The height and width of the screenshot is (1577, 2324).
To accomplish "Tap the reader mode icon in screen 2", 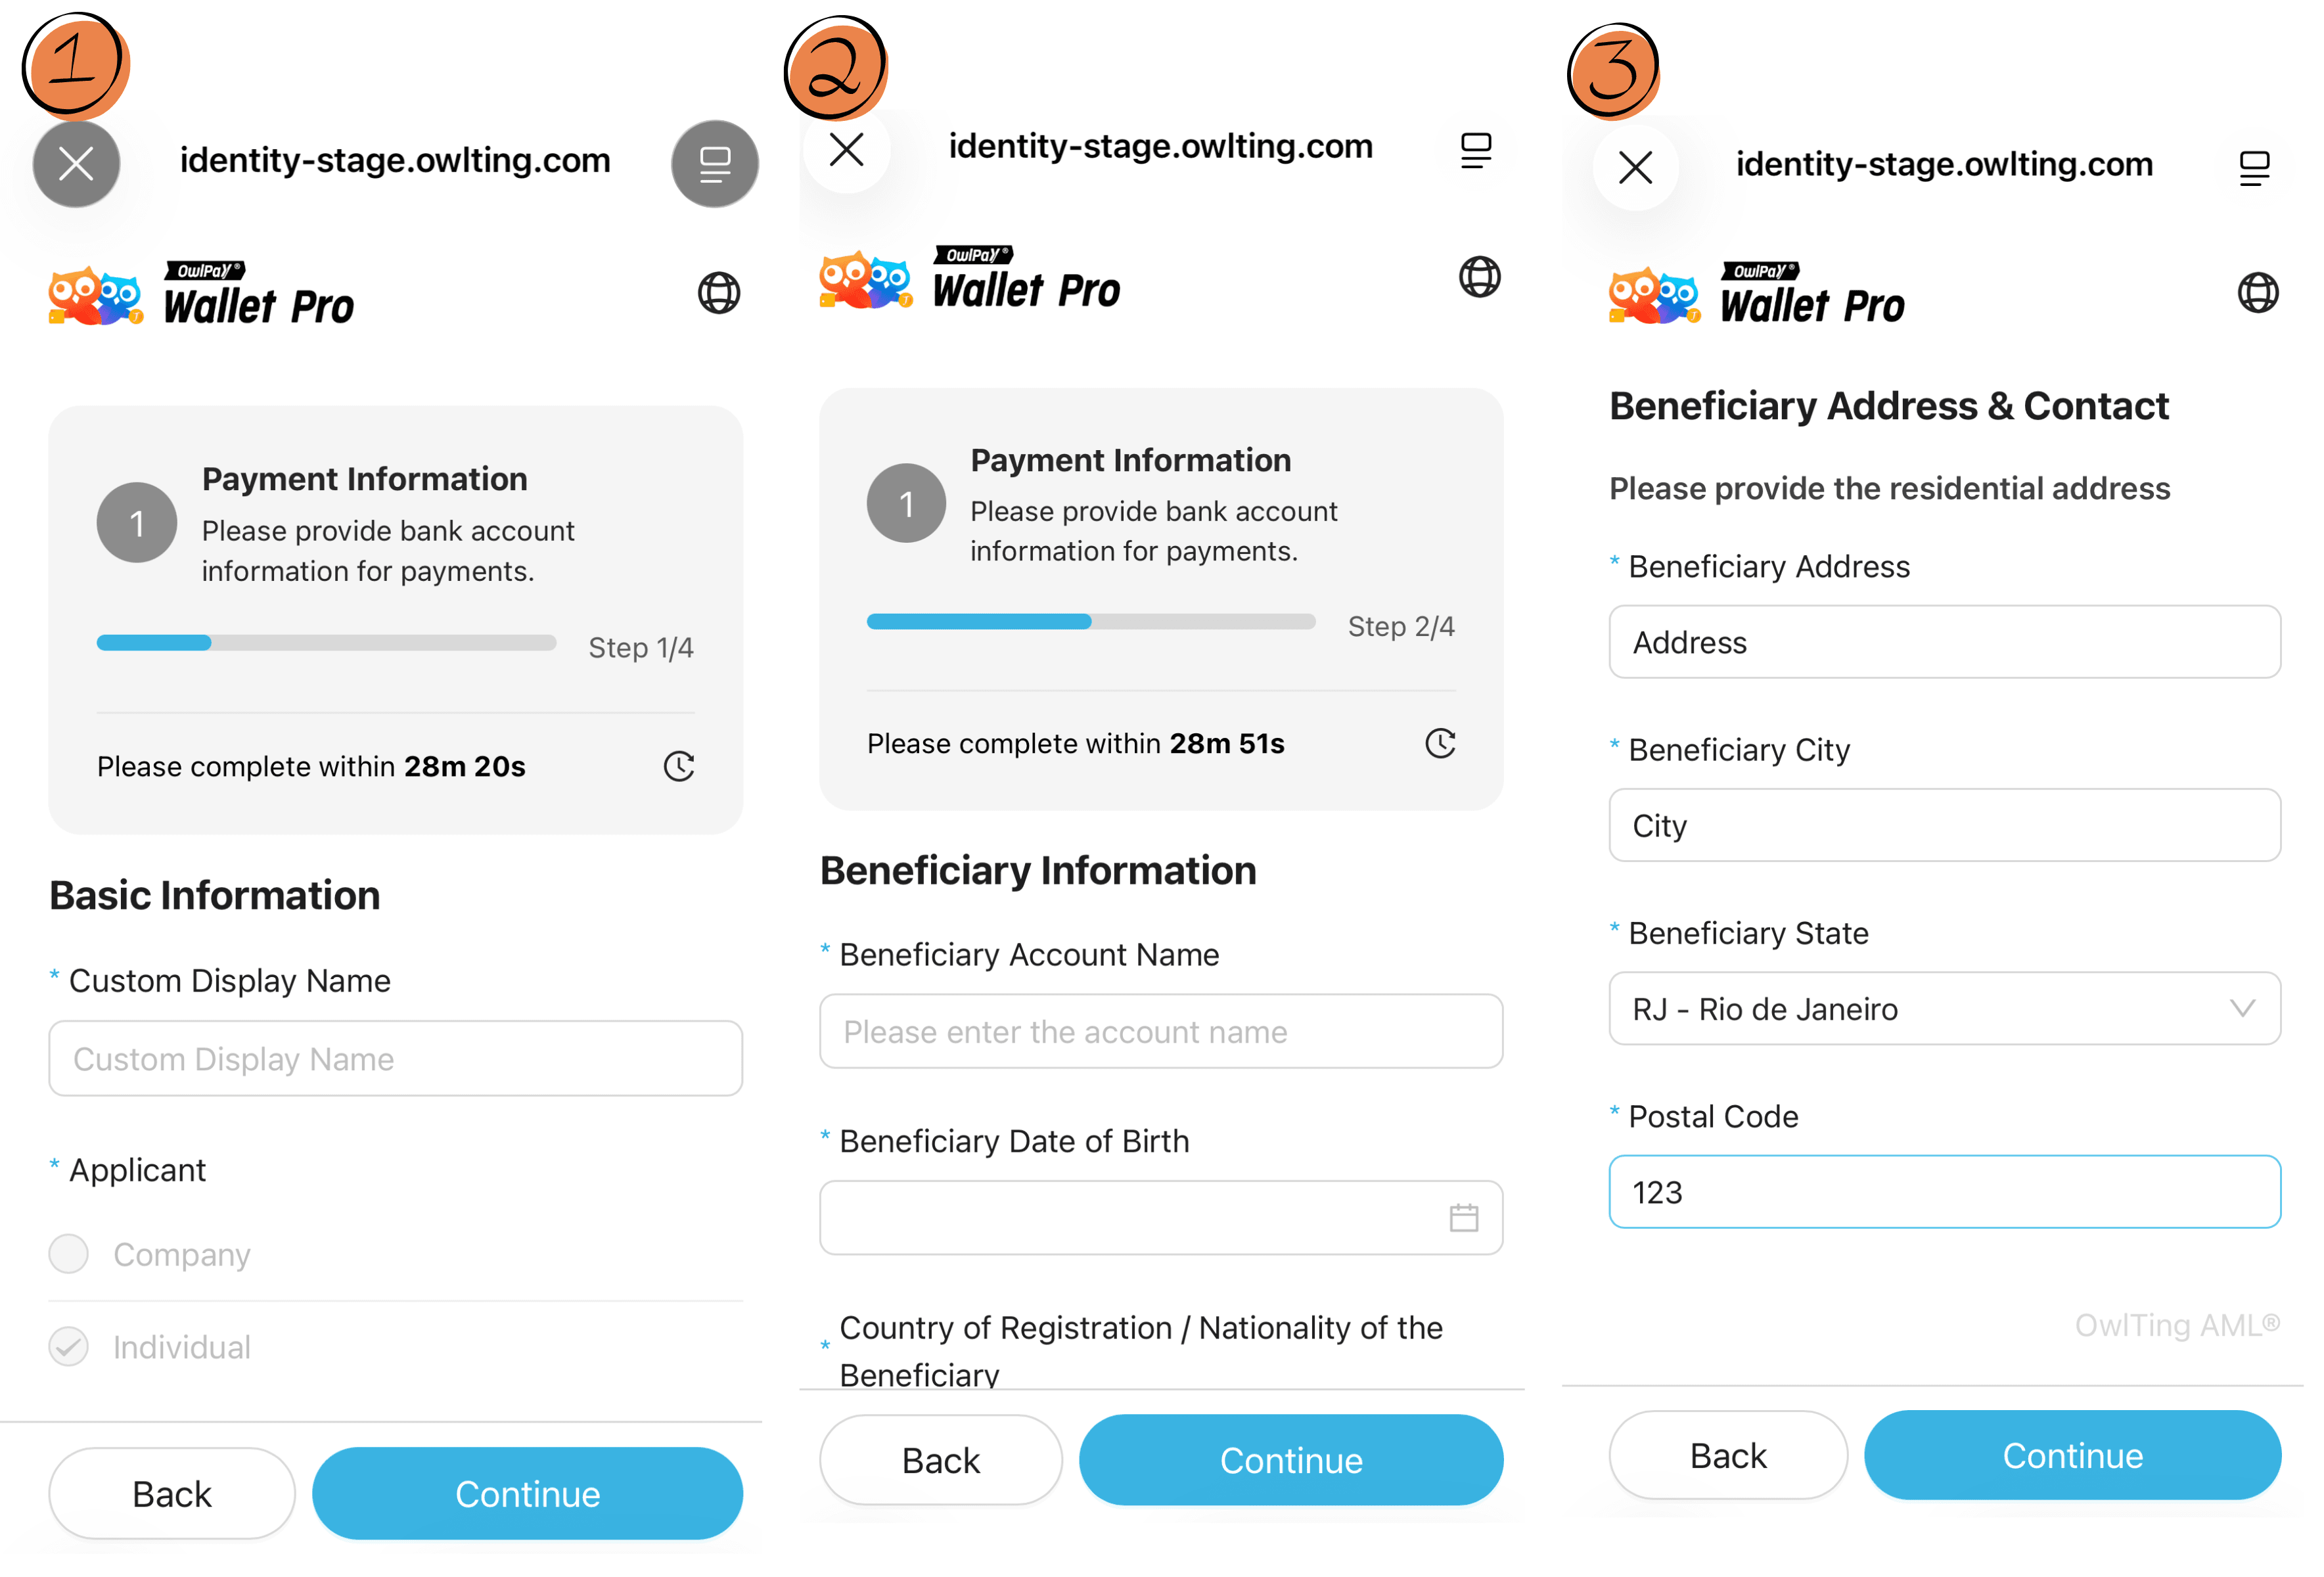I will pyautogui.click(x=1475, y=150).
